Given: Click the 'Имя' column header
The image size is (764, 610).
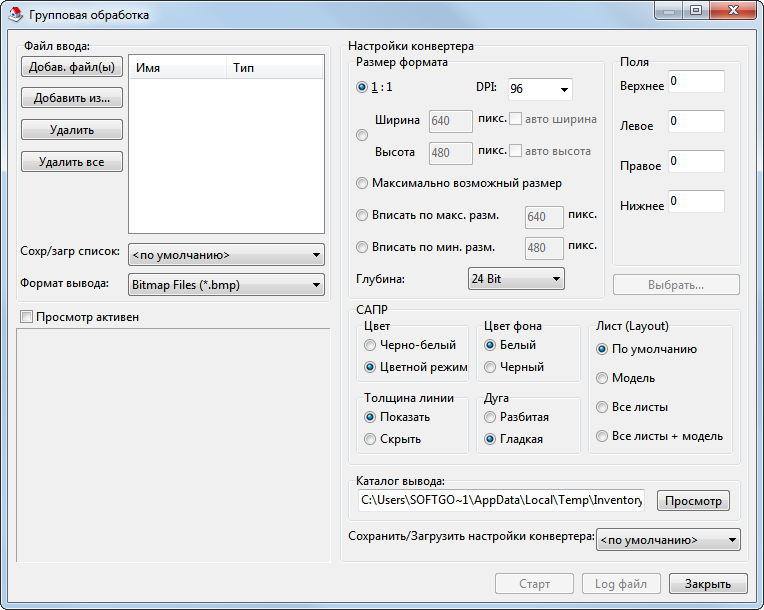Looking at the screenshot, I should point(178,68).
